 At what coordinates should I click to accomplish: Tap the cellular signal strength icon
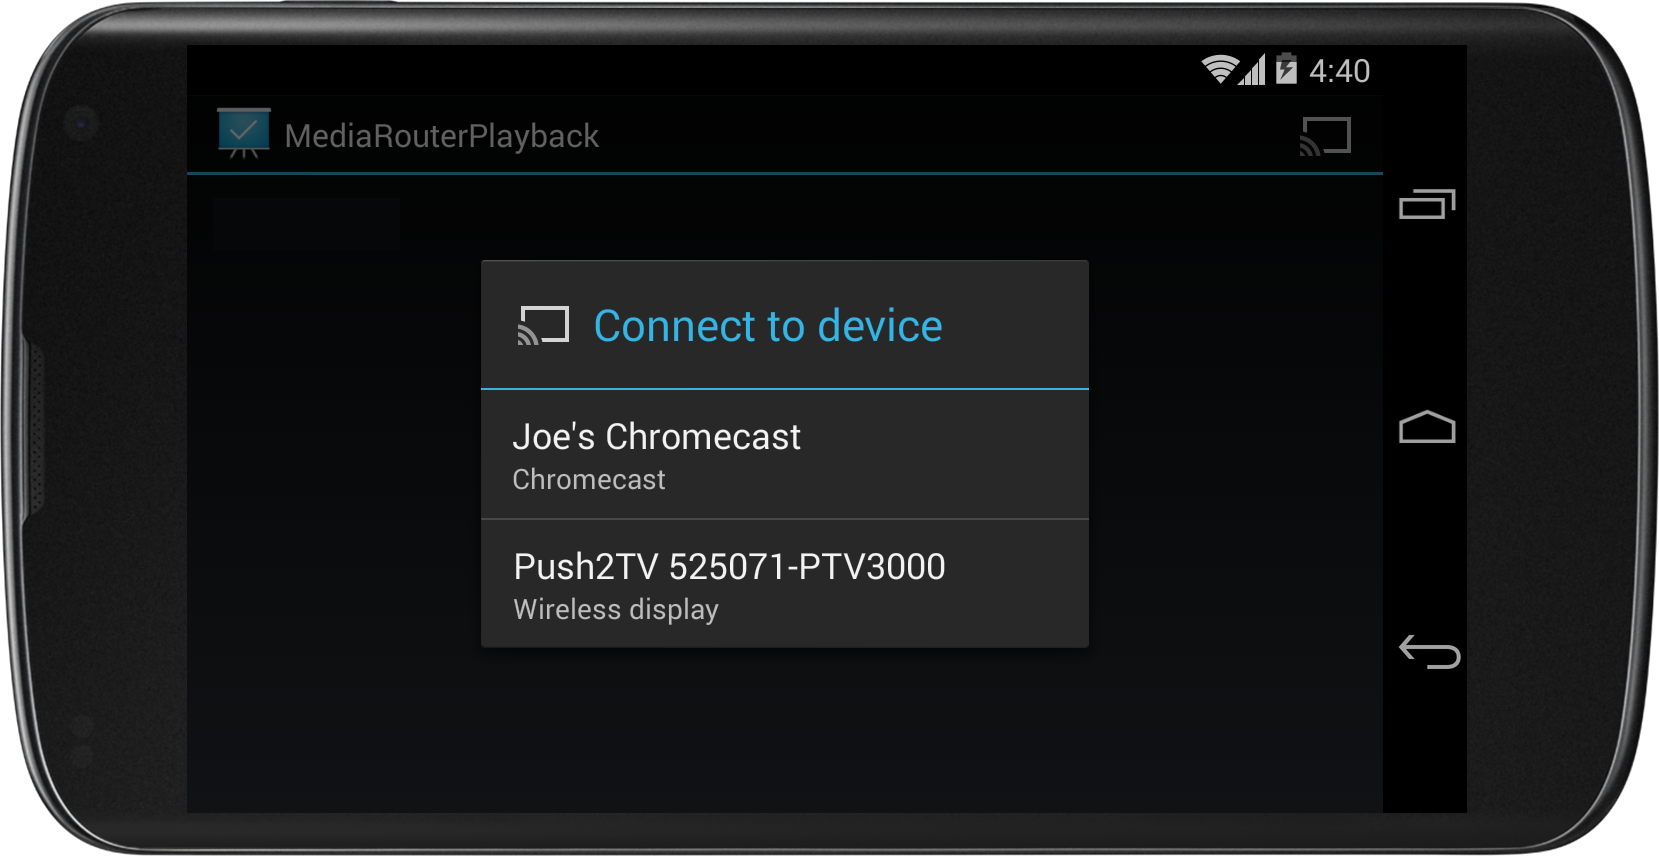1252,70
